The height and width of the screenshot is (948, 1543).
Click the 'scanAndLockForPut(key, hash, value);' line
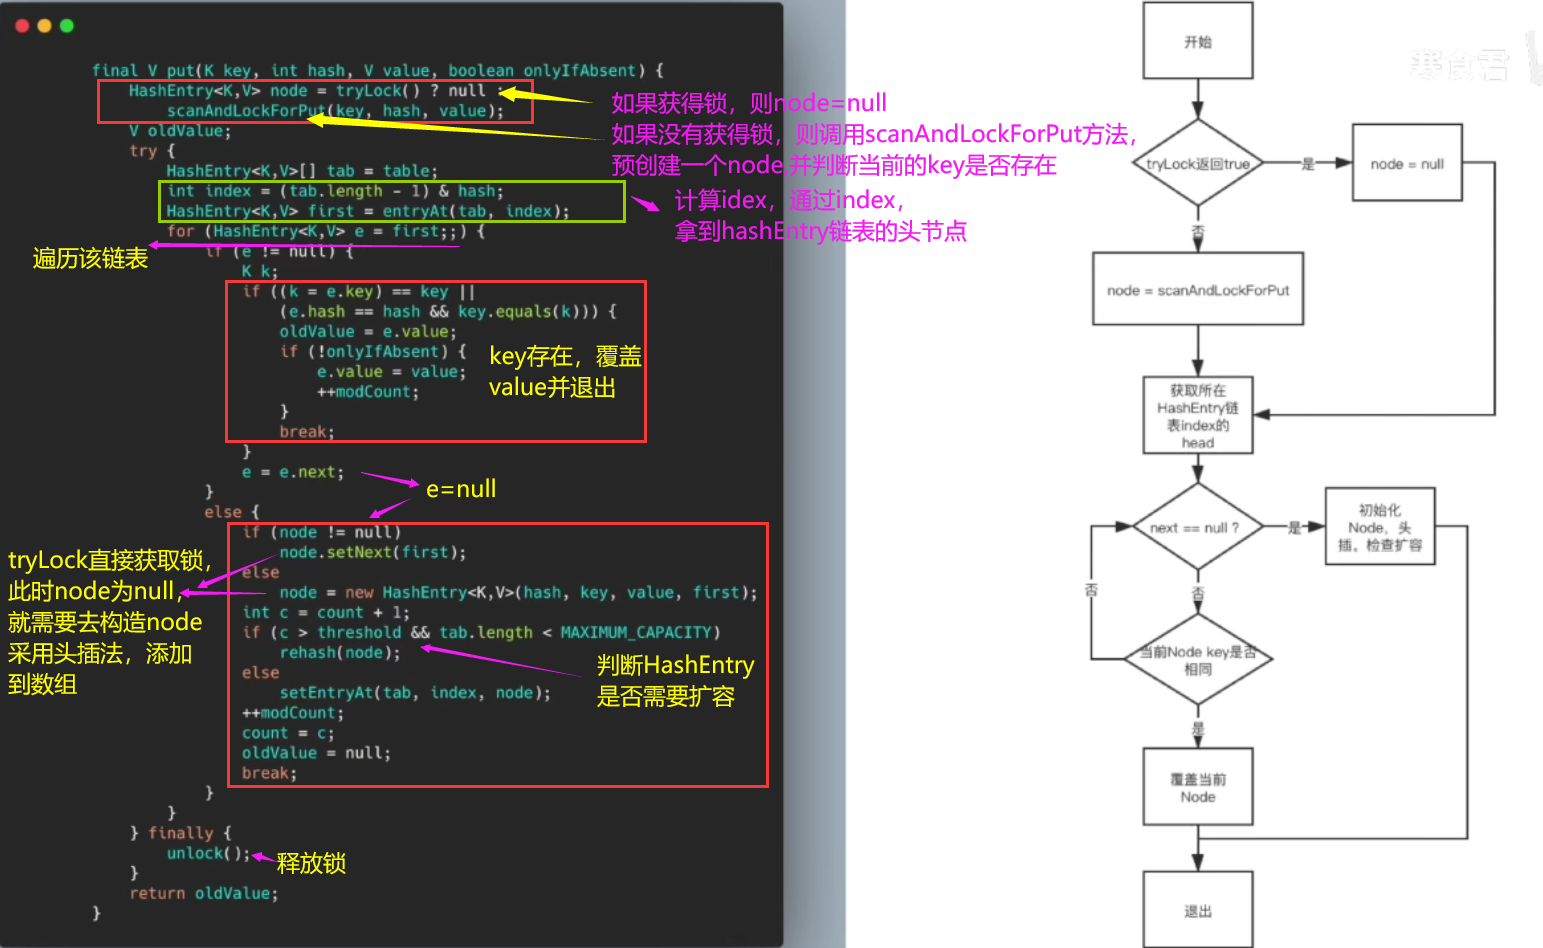335,110
